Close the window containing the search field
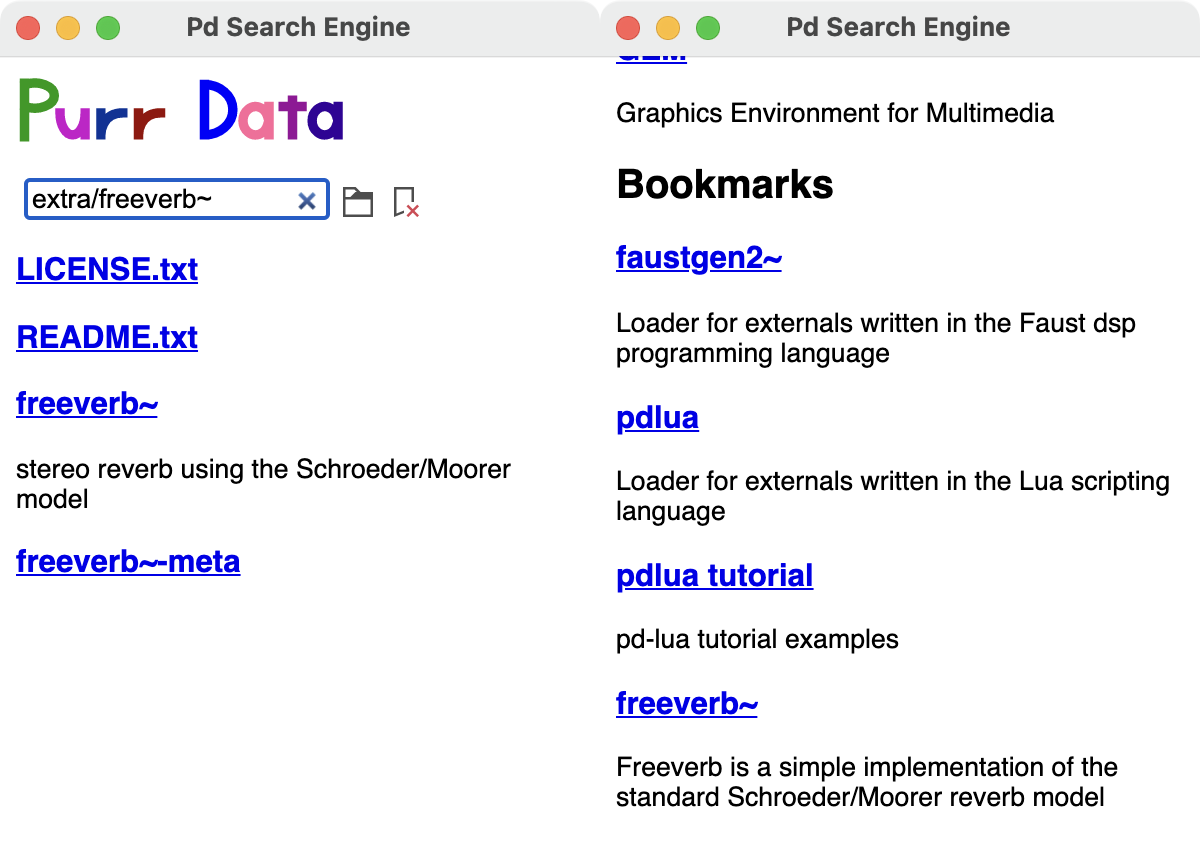This screenshot has width=1200, height=856. pyautogui.click(x=28, y=28)
